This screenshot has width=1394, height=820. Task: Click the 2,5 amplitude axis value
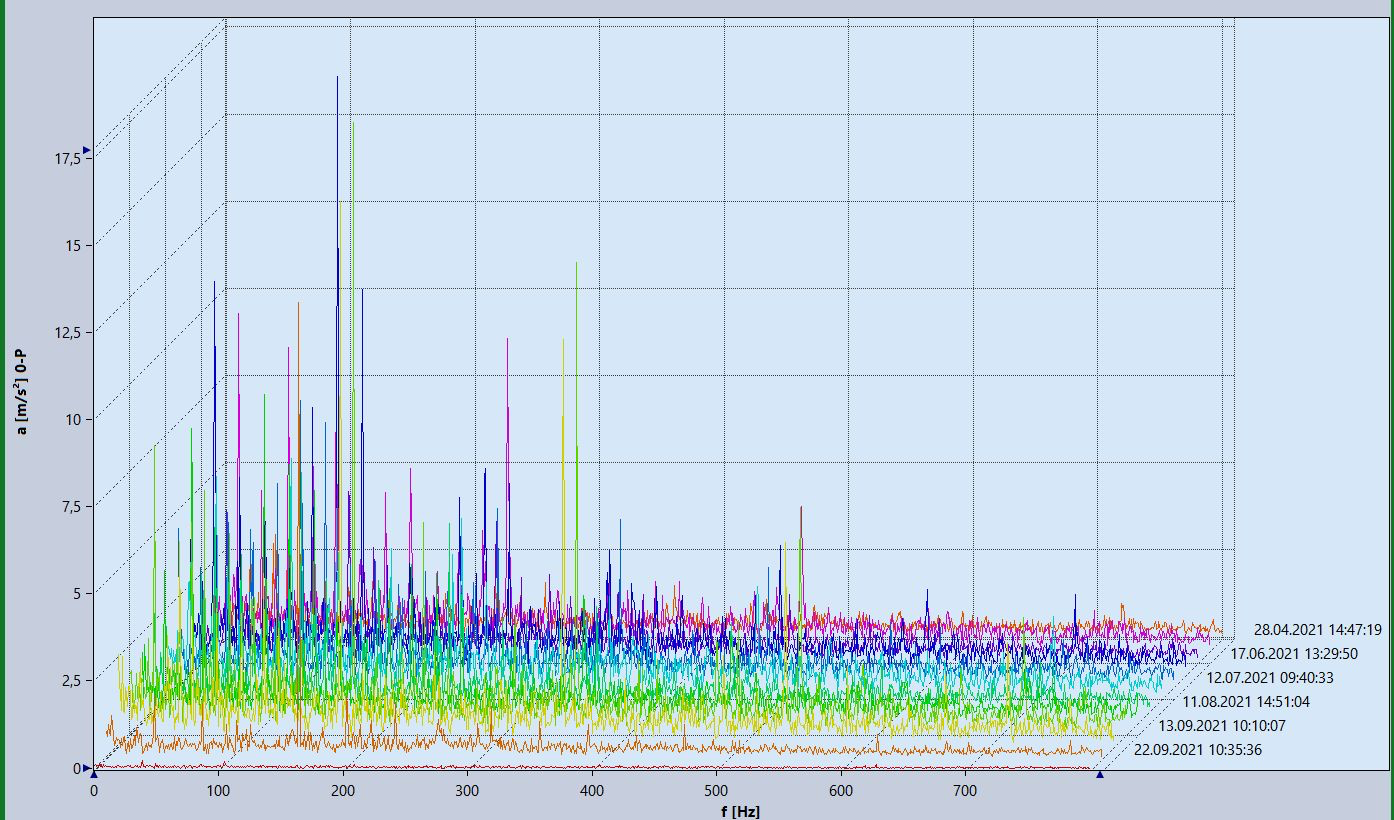(x=72, y=680)
